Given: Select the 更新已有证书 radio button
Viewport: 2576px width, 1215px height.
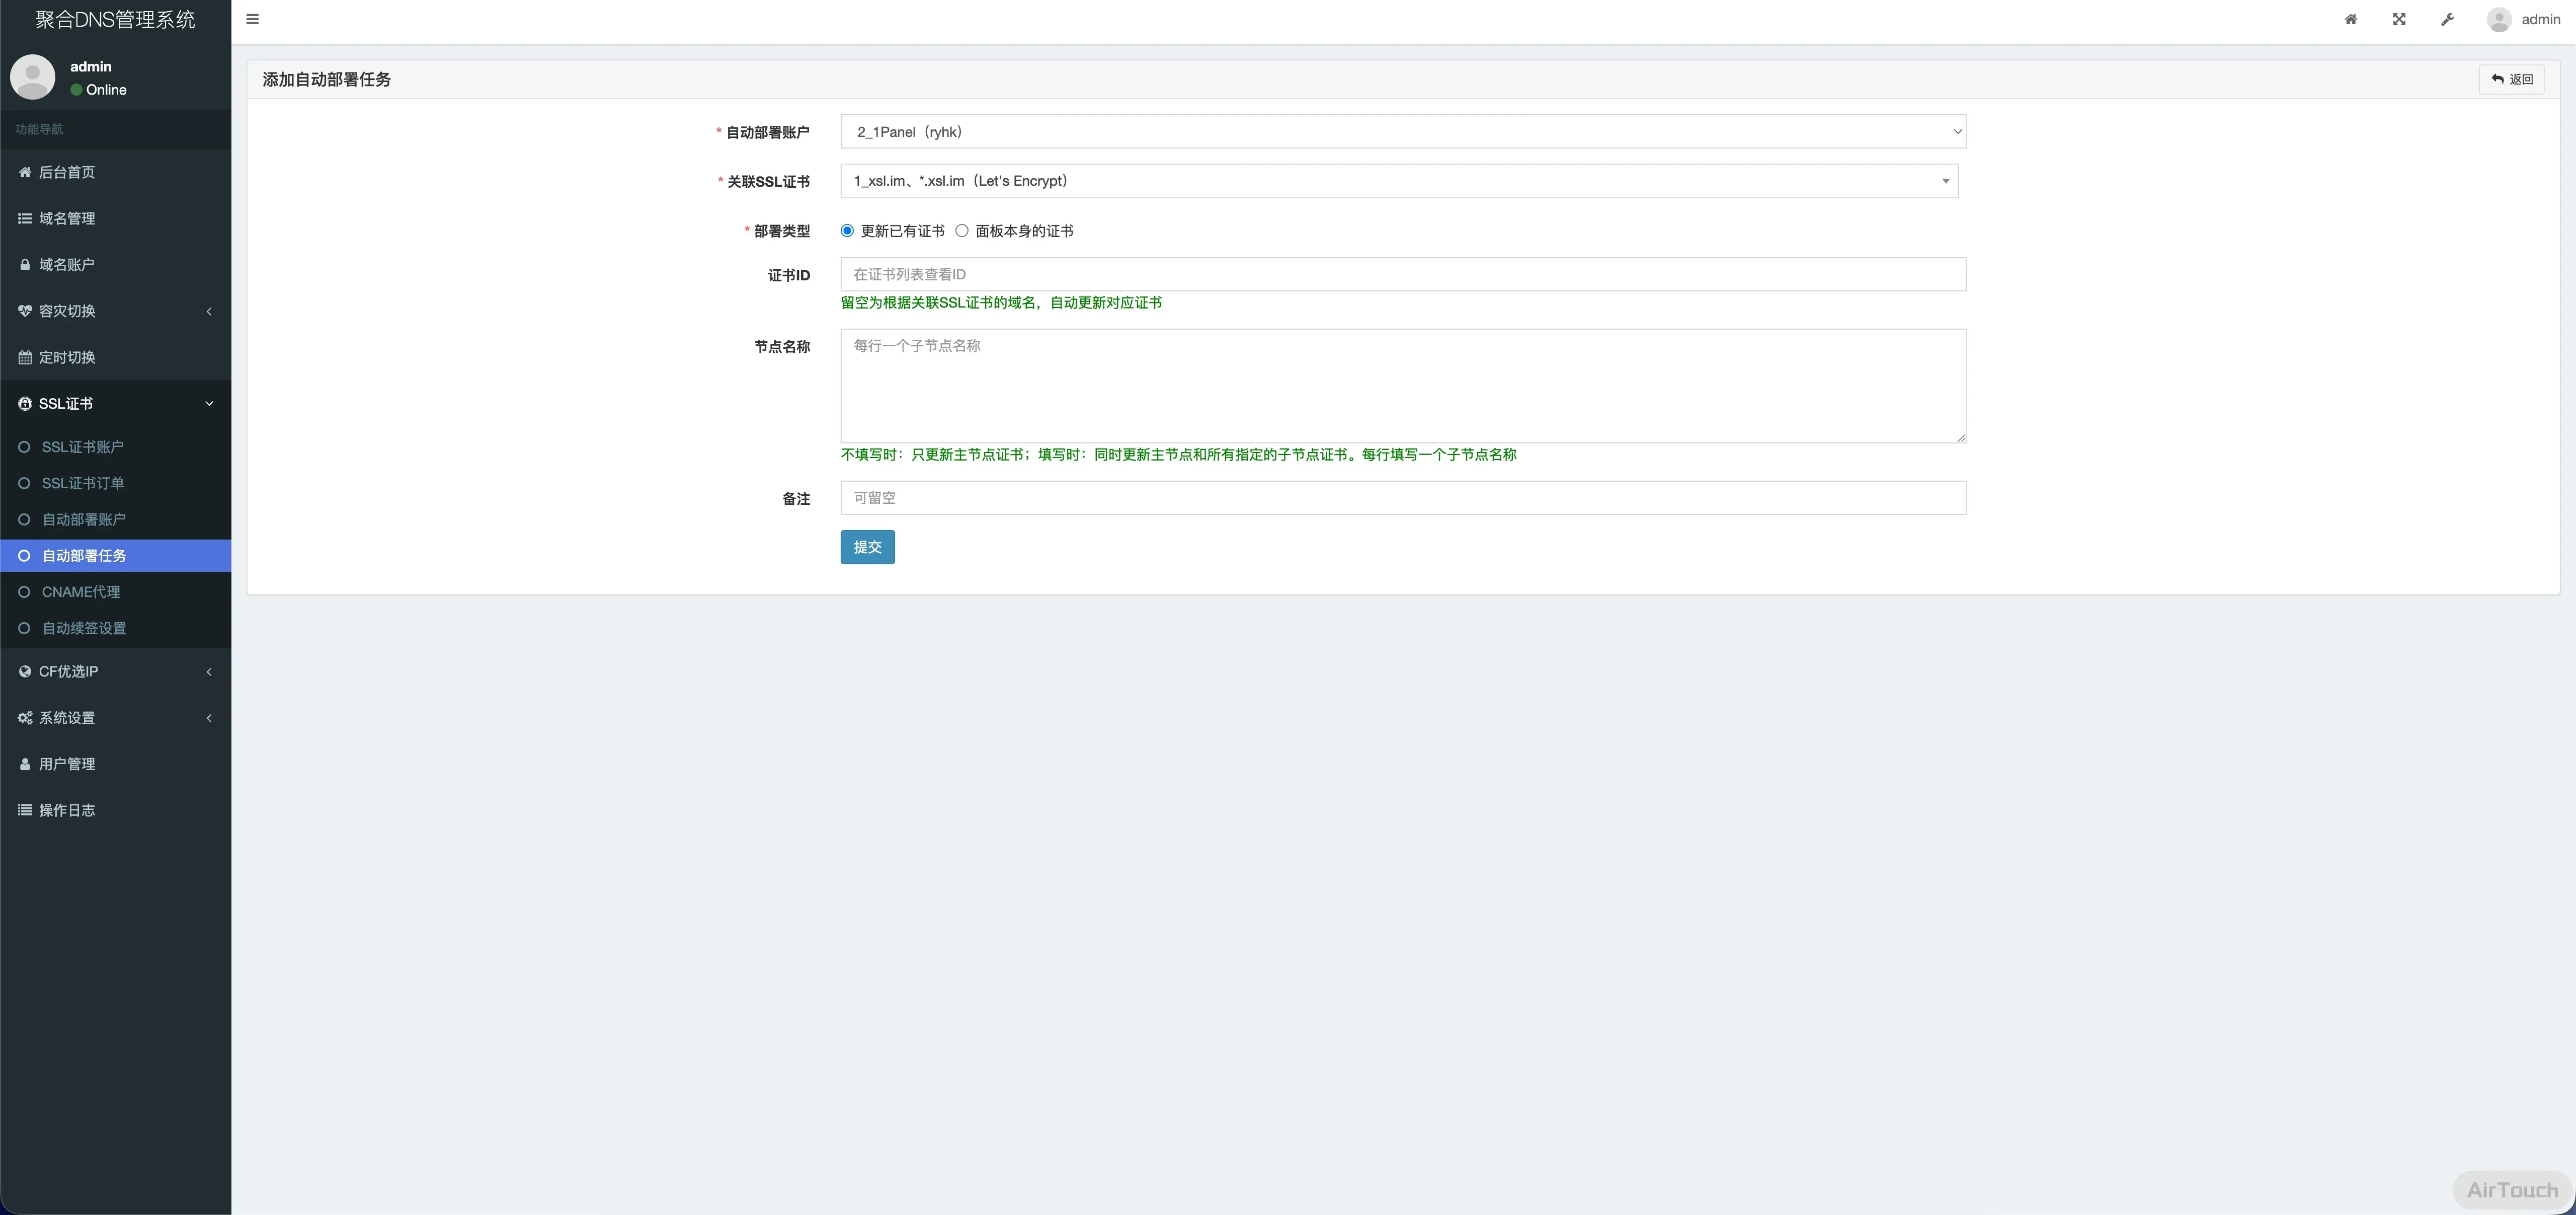Looking at the screenshot, I should pos(847,231).
